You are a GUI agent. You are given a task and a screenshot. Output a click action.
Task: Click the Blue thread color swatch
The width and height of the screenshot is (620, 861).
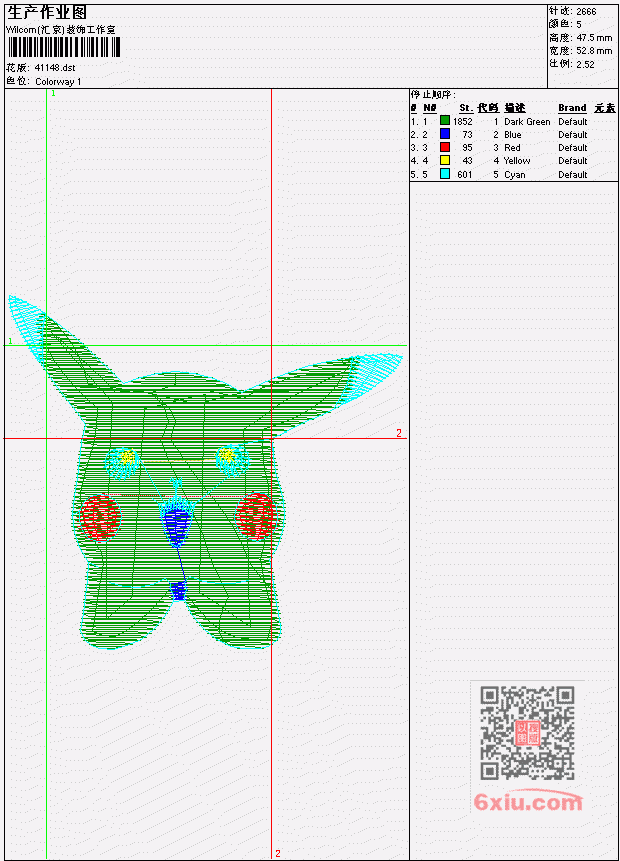445,133
